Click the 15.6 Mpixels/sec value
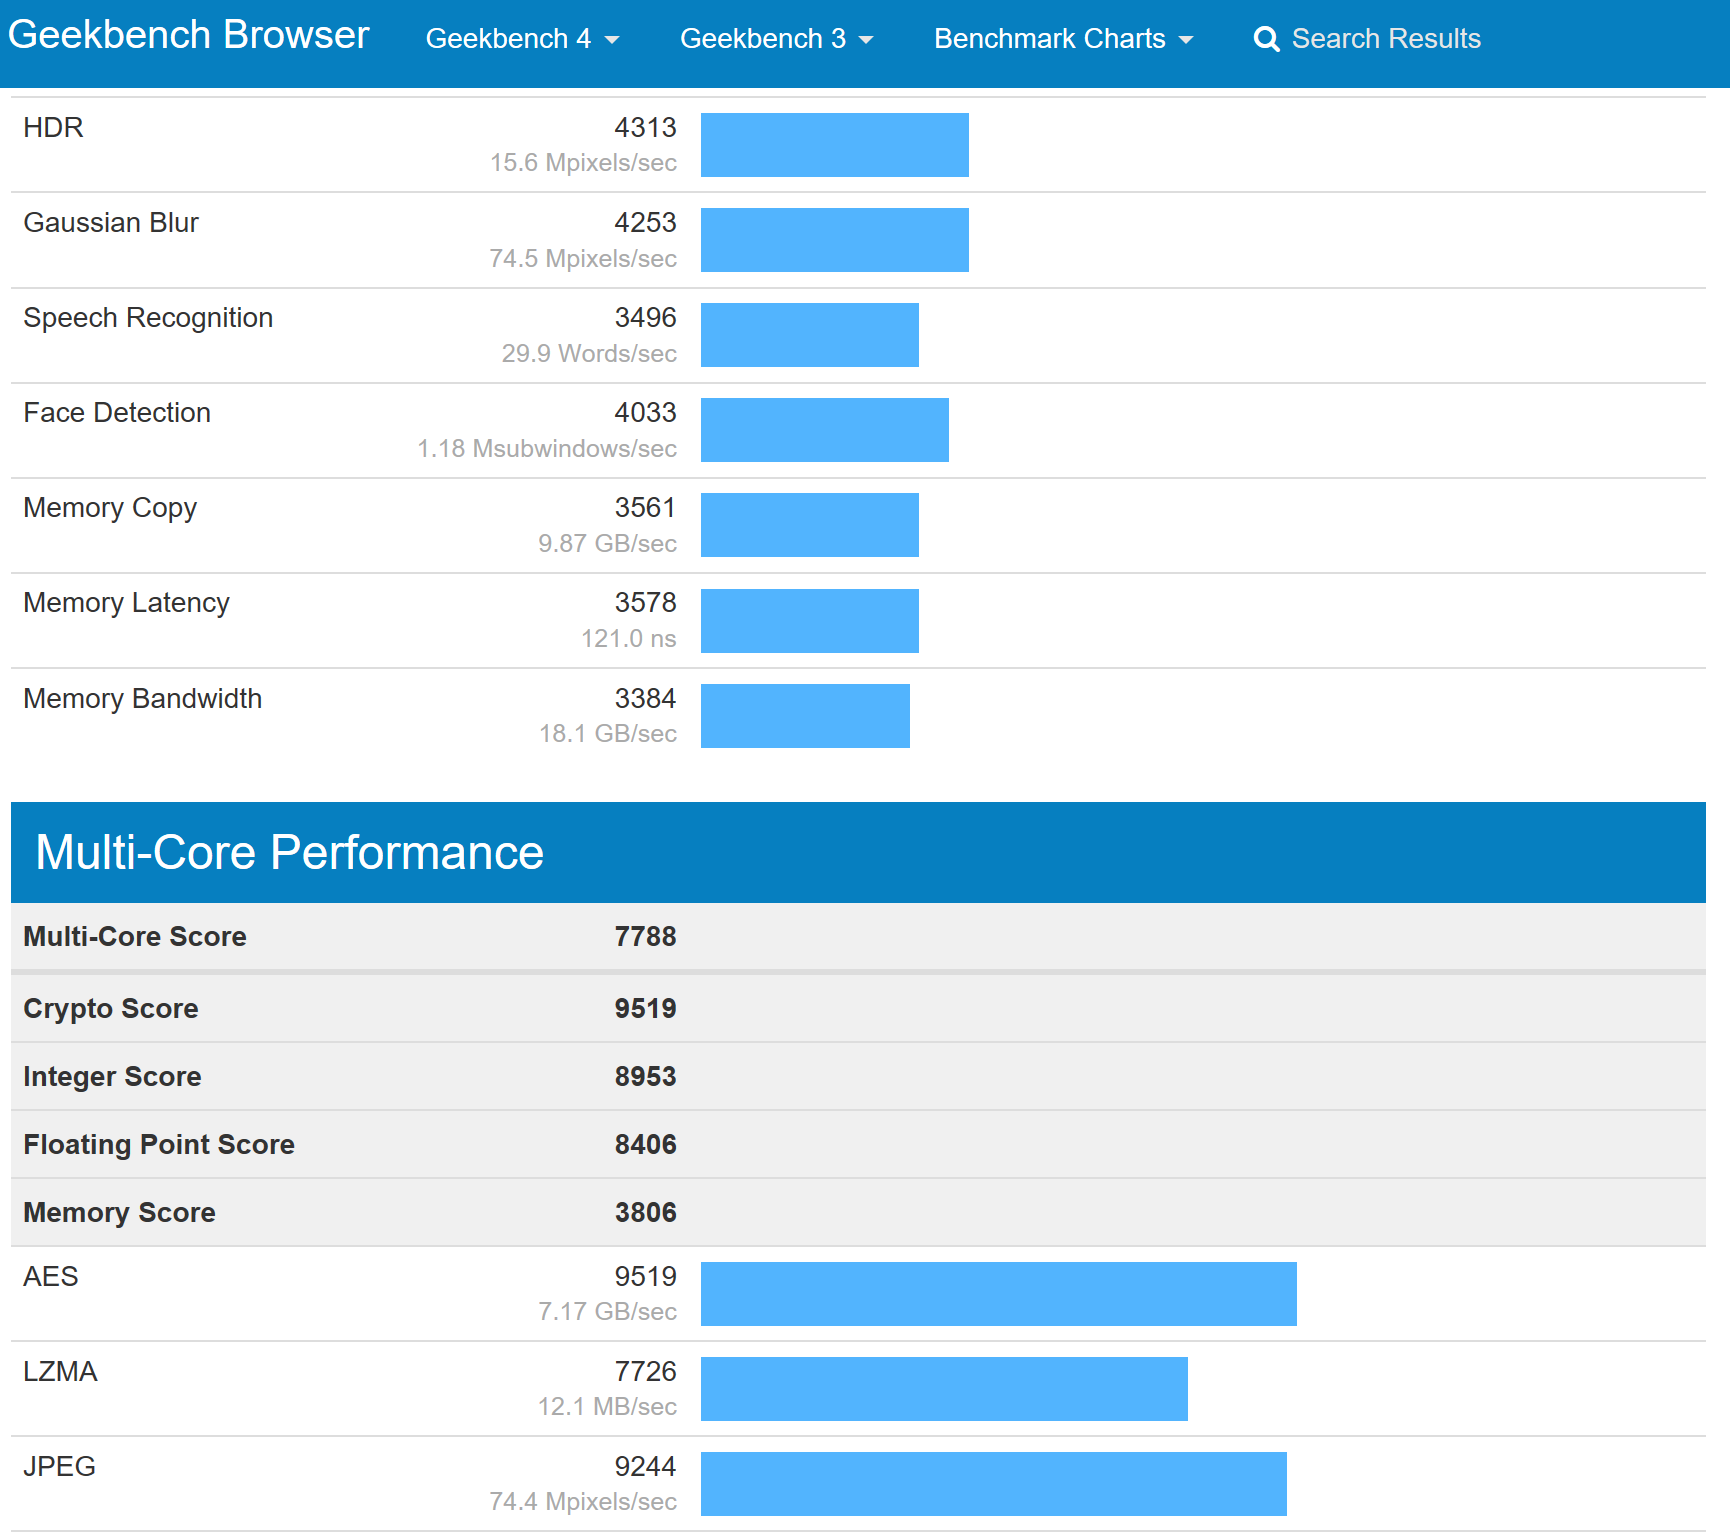The height and width of the screenshot is (1539, 1730). click(x=583, y=163)
